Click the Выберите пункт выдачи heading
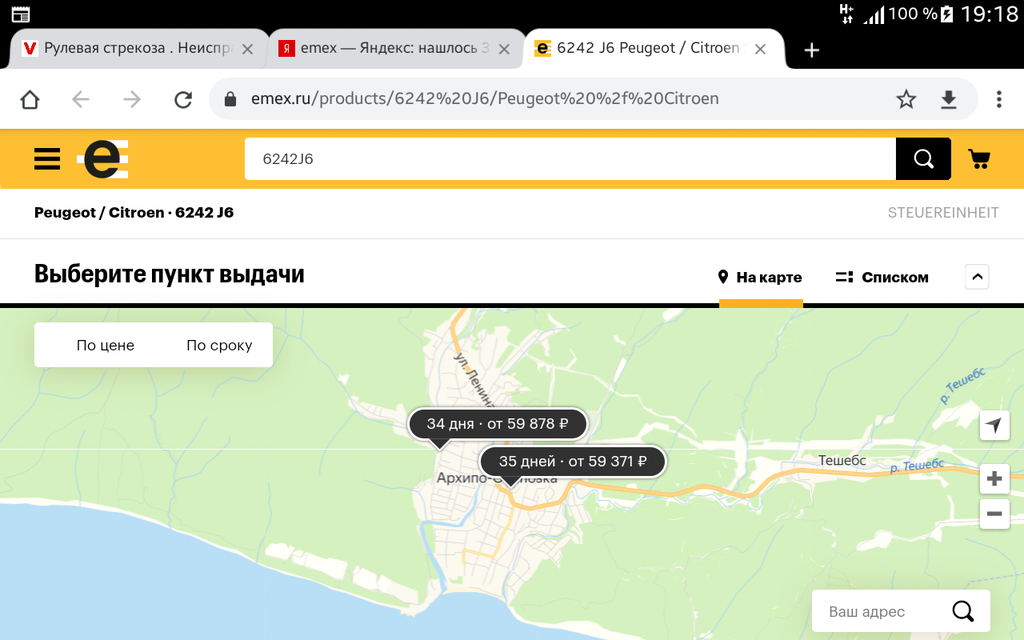 [169, 274]
